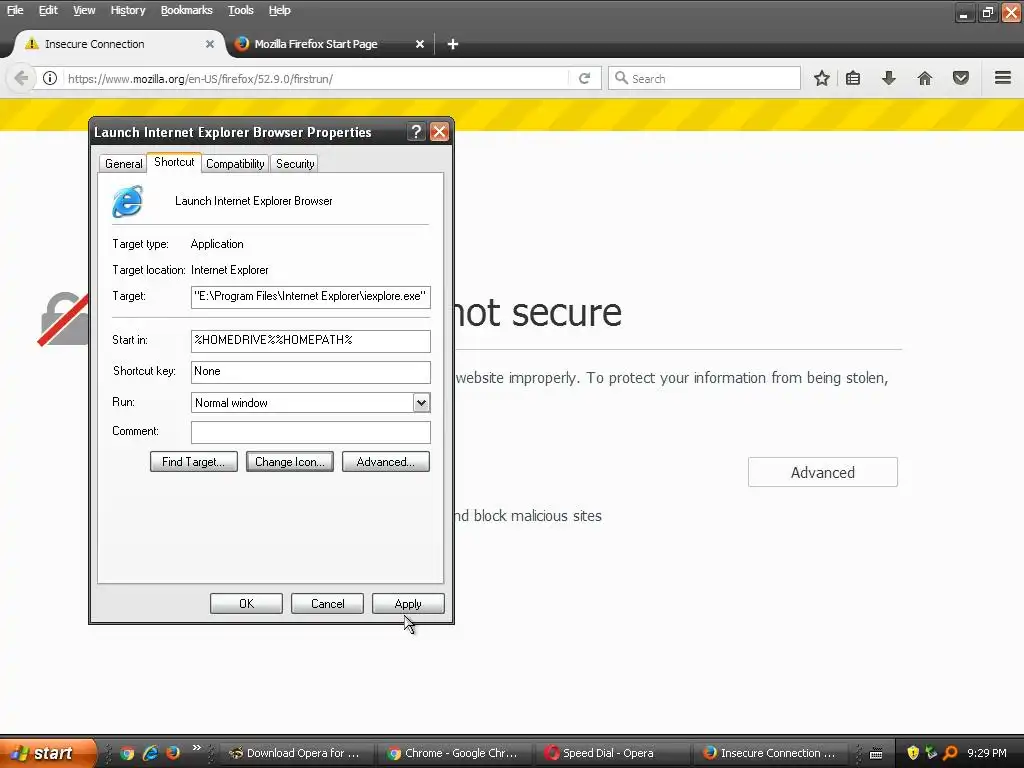
Task: Open the Help menu
Action: (280, 10)
